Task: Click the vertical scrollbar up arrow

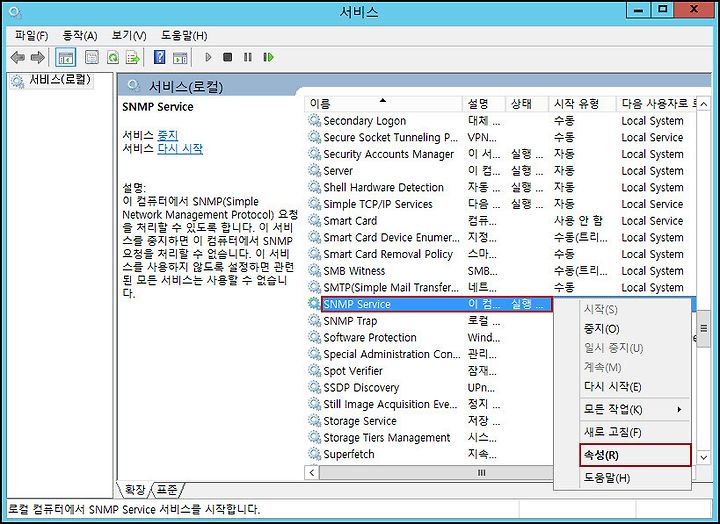Action: point(703,104)
